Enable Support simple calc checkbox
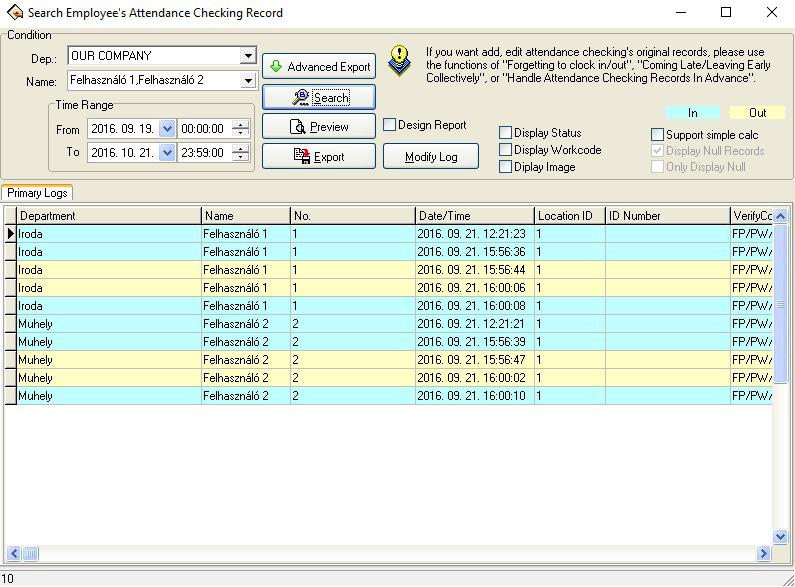Image resolution: width=795 pixels, height=587 pixels. click(657, 134)
